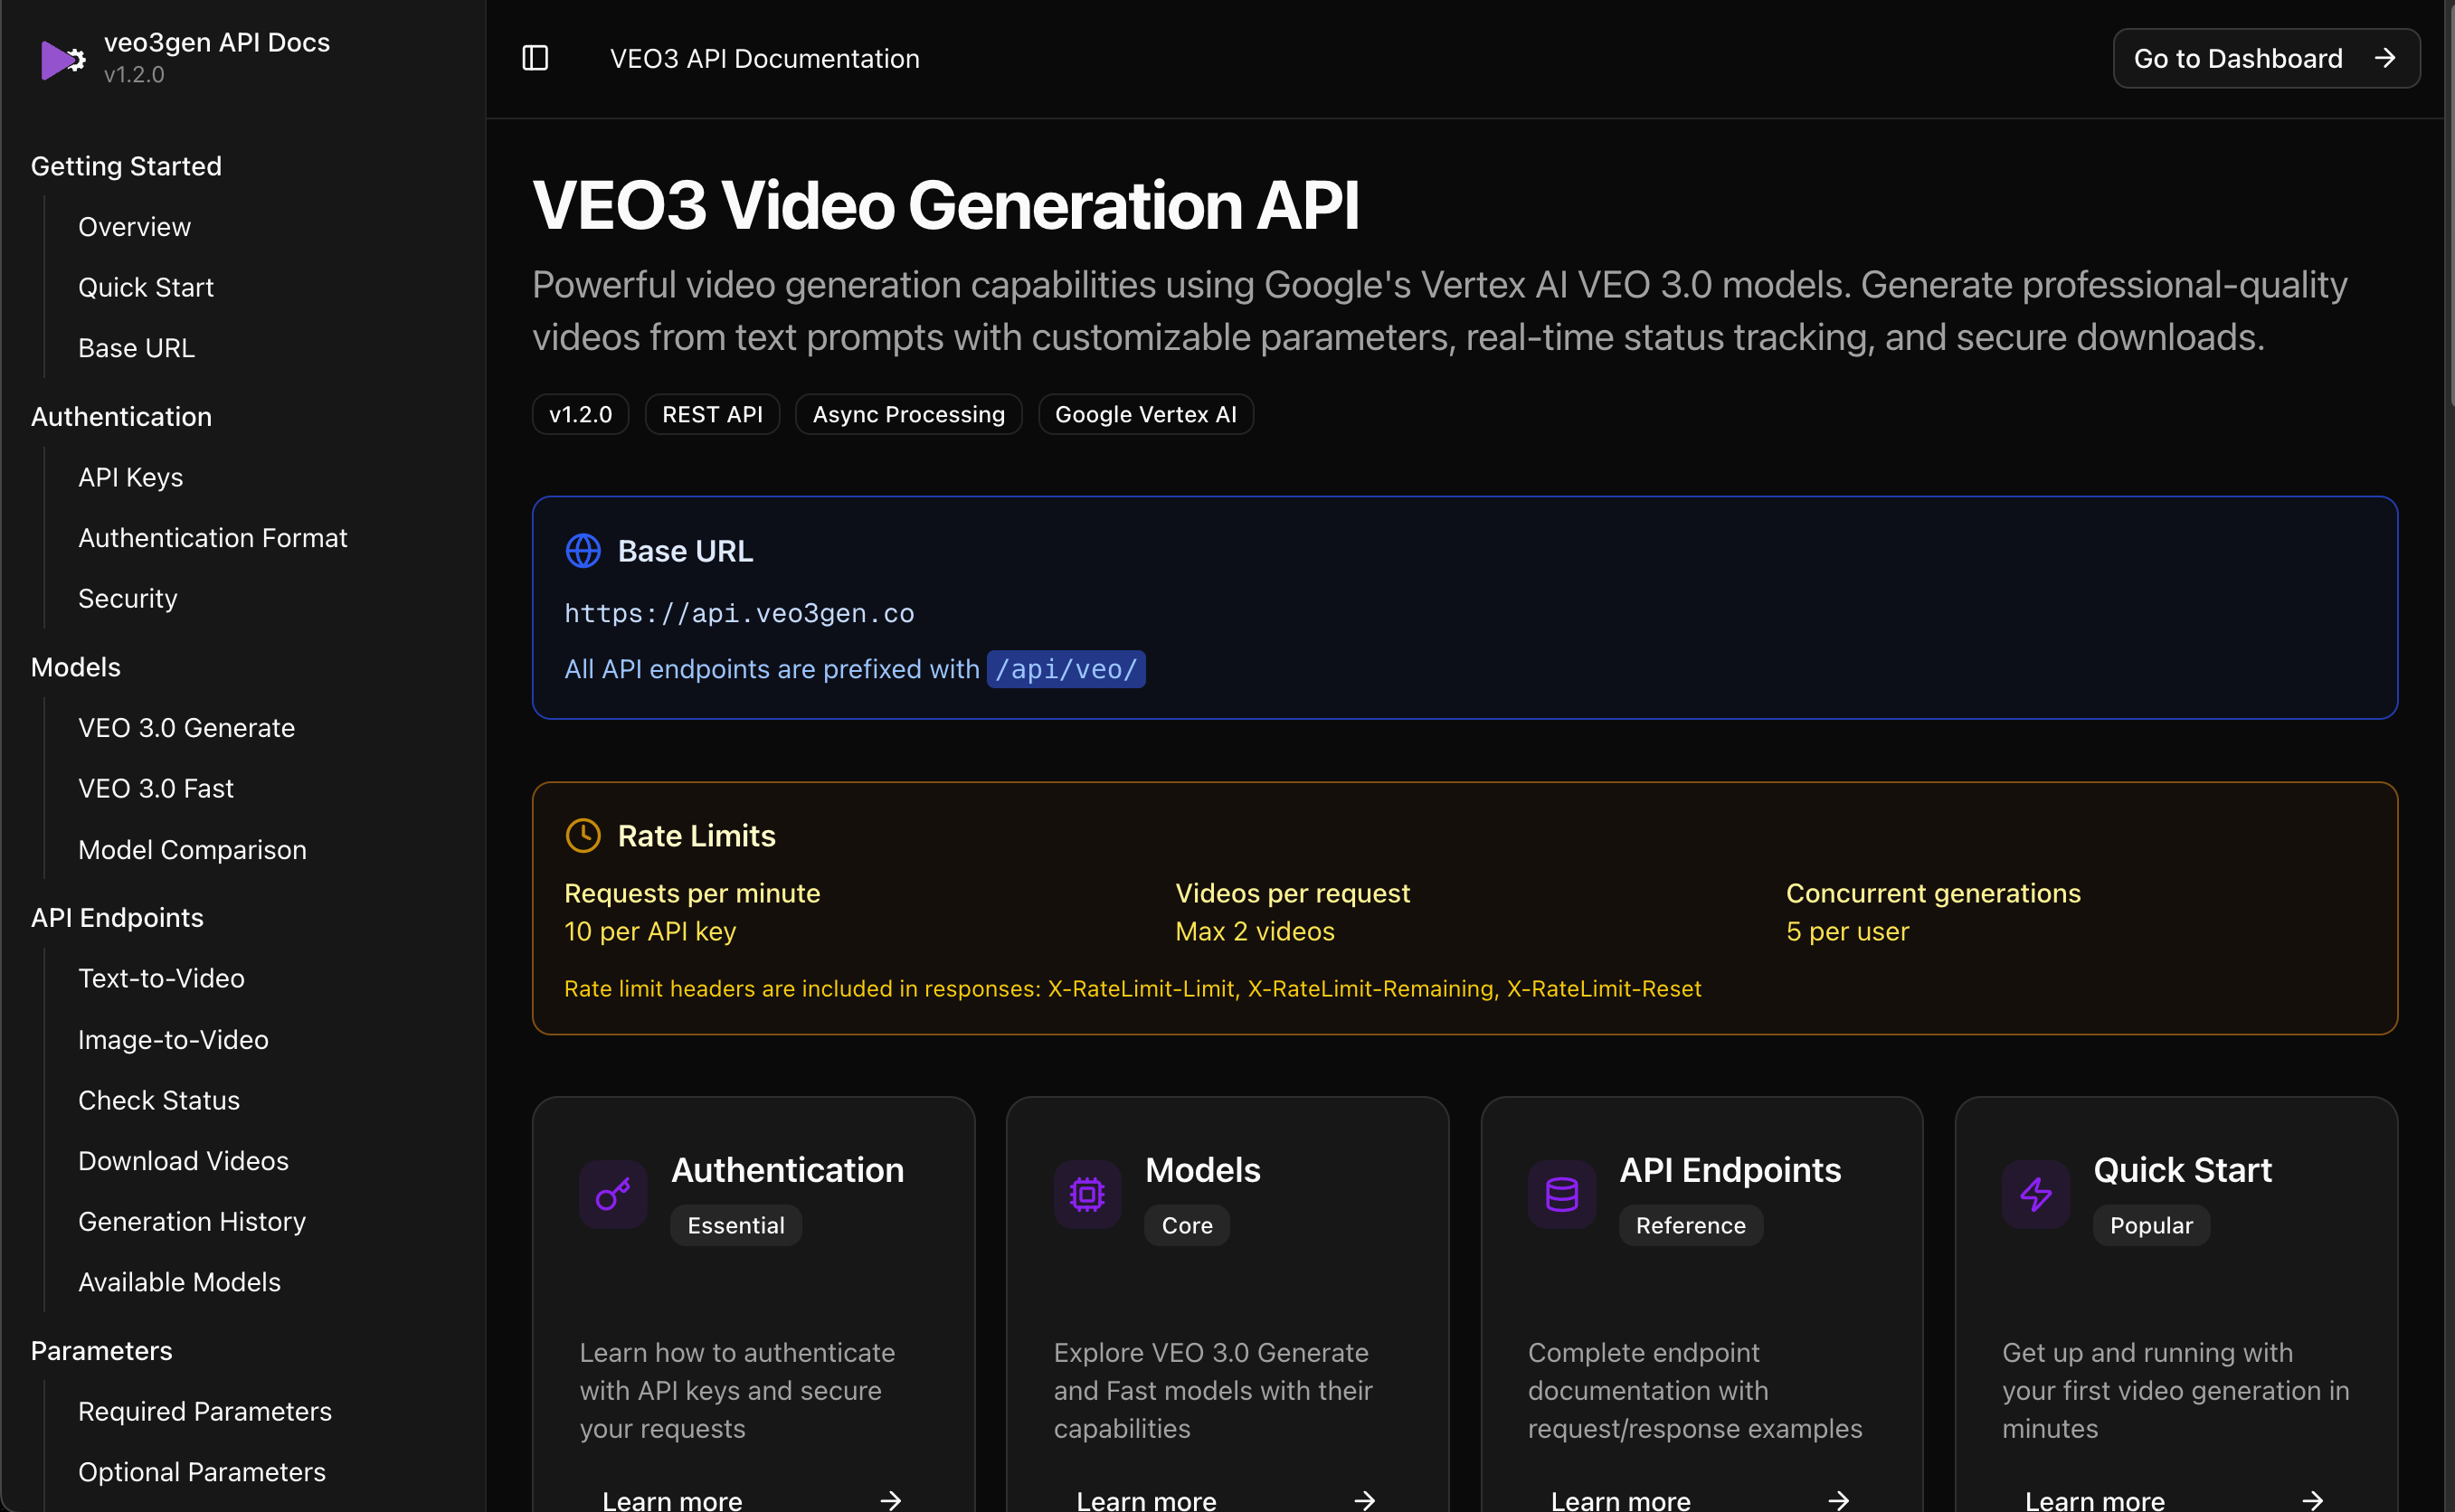Open the Go to Dashboard button
The image size is (2455, 1512).
coord(2266,58)
